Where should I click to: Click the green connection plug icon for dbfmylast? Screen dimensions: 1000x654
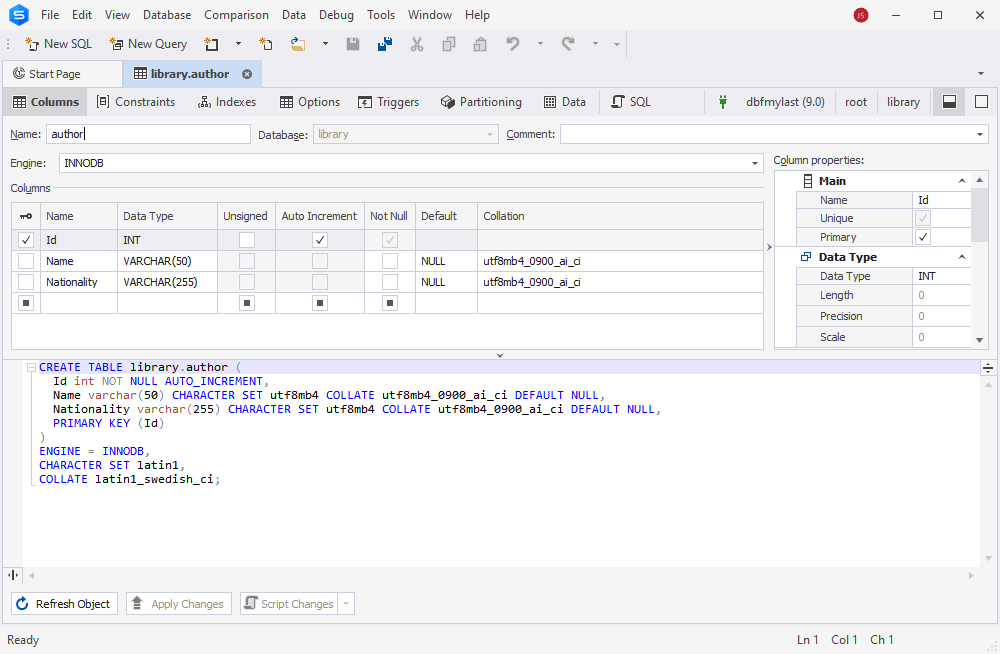(x=722, y=101)
